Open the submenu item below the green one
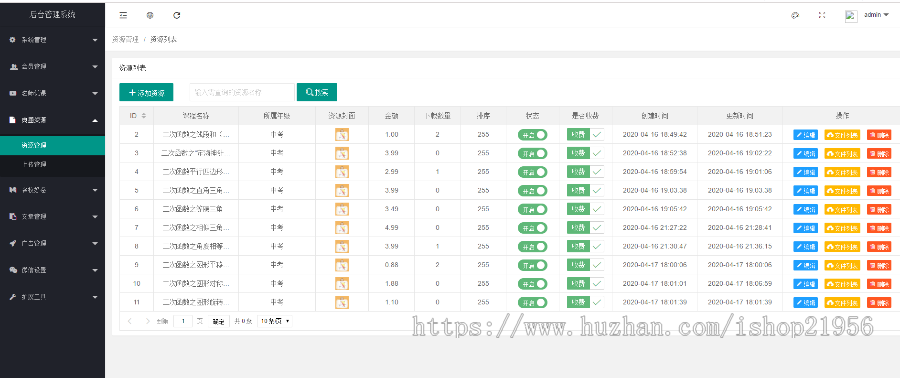This screenshot has width=900, height=378. (x=52, y=165)
